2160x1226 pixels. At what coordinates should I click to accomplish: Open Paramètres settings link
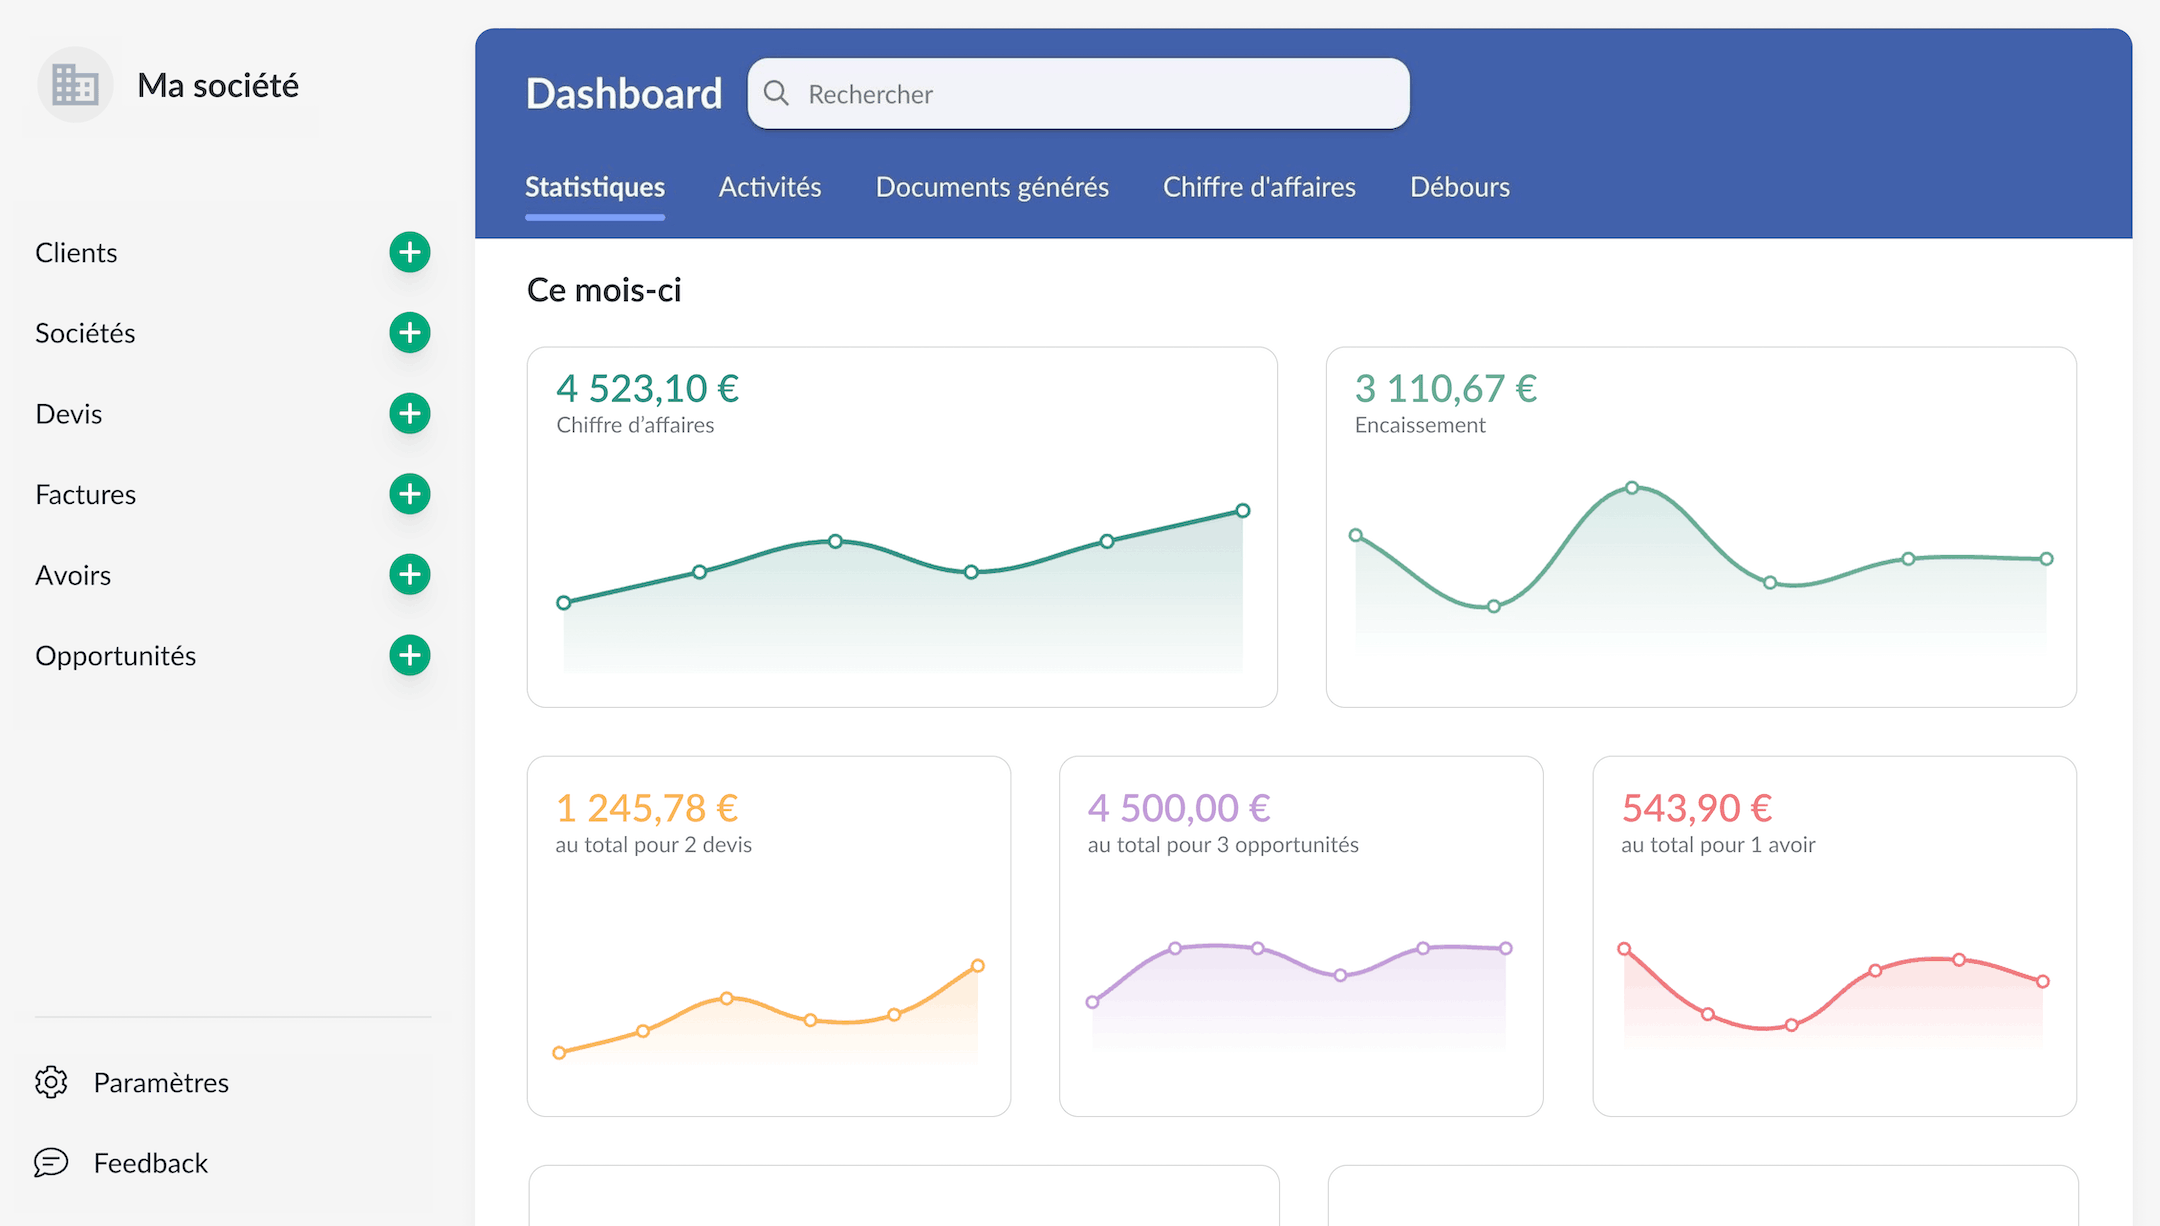click(161, 1082)
